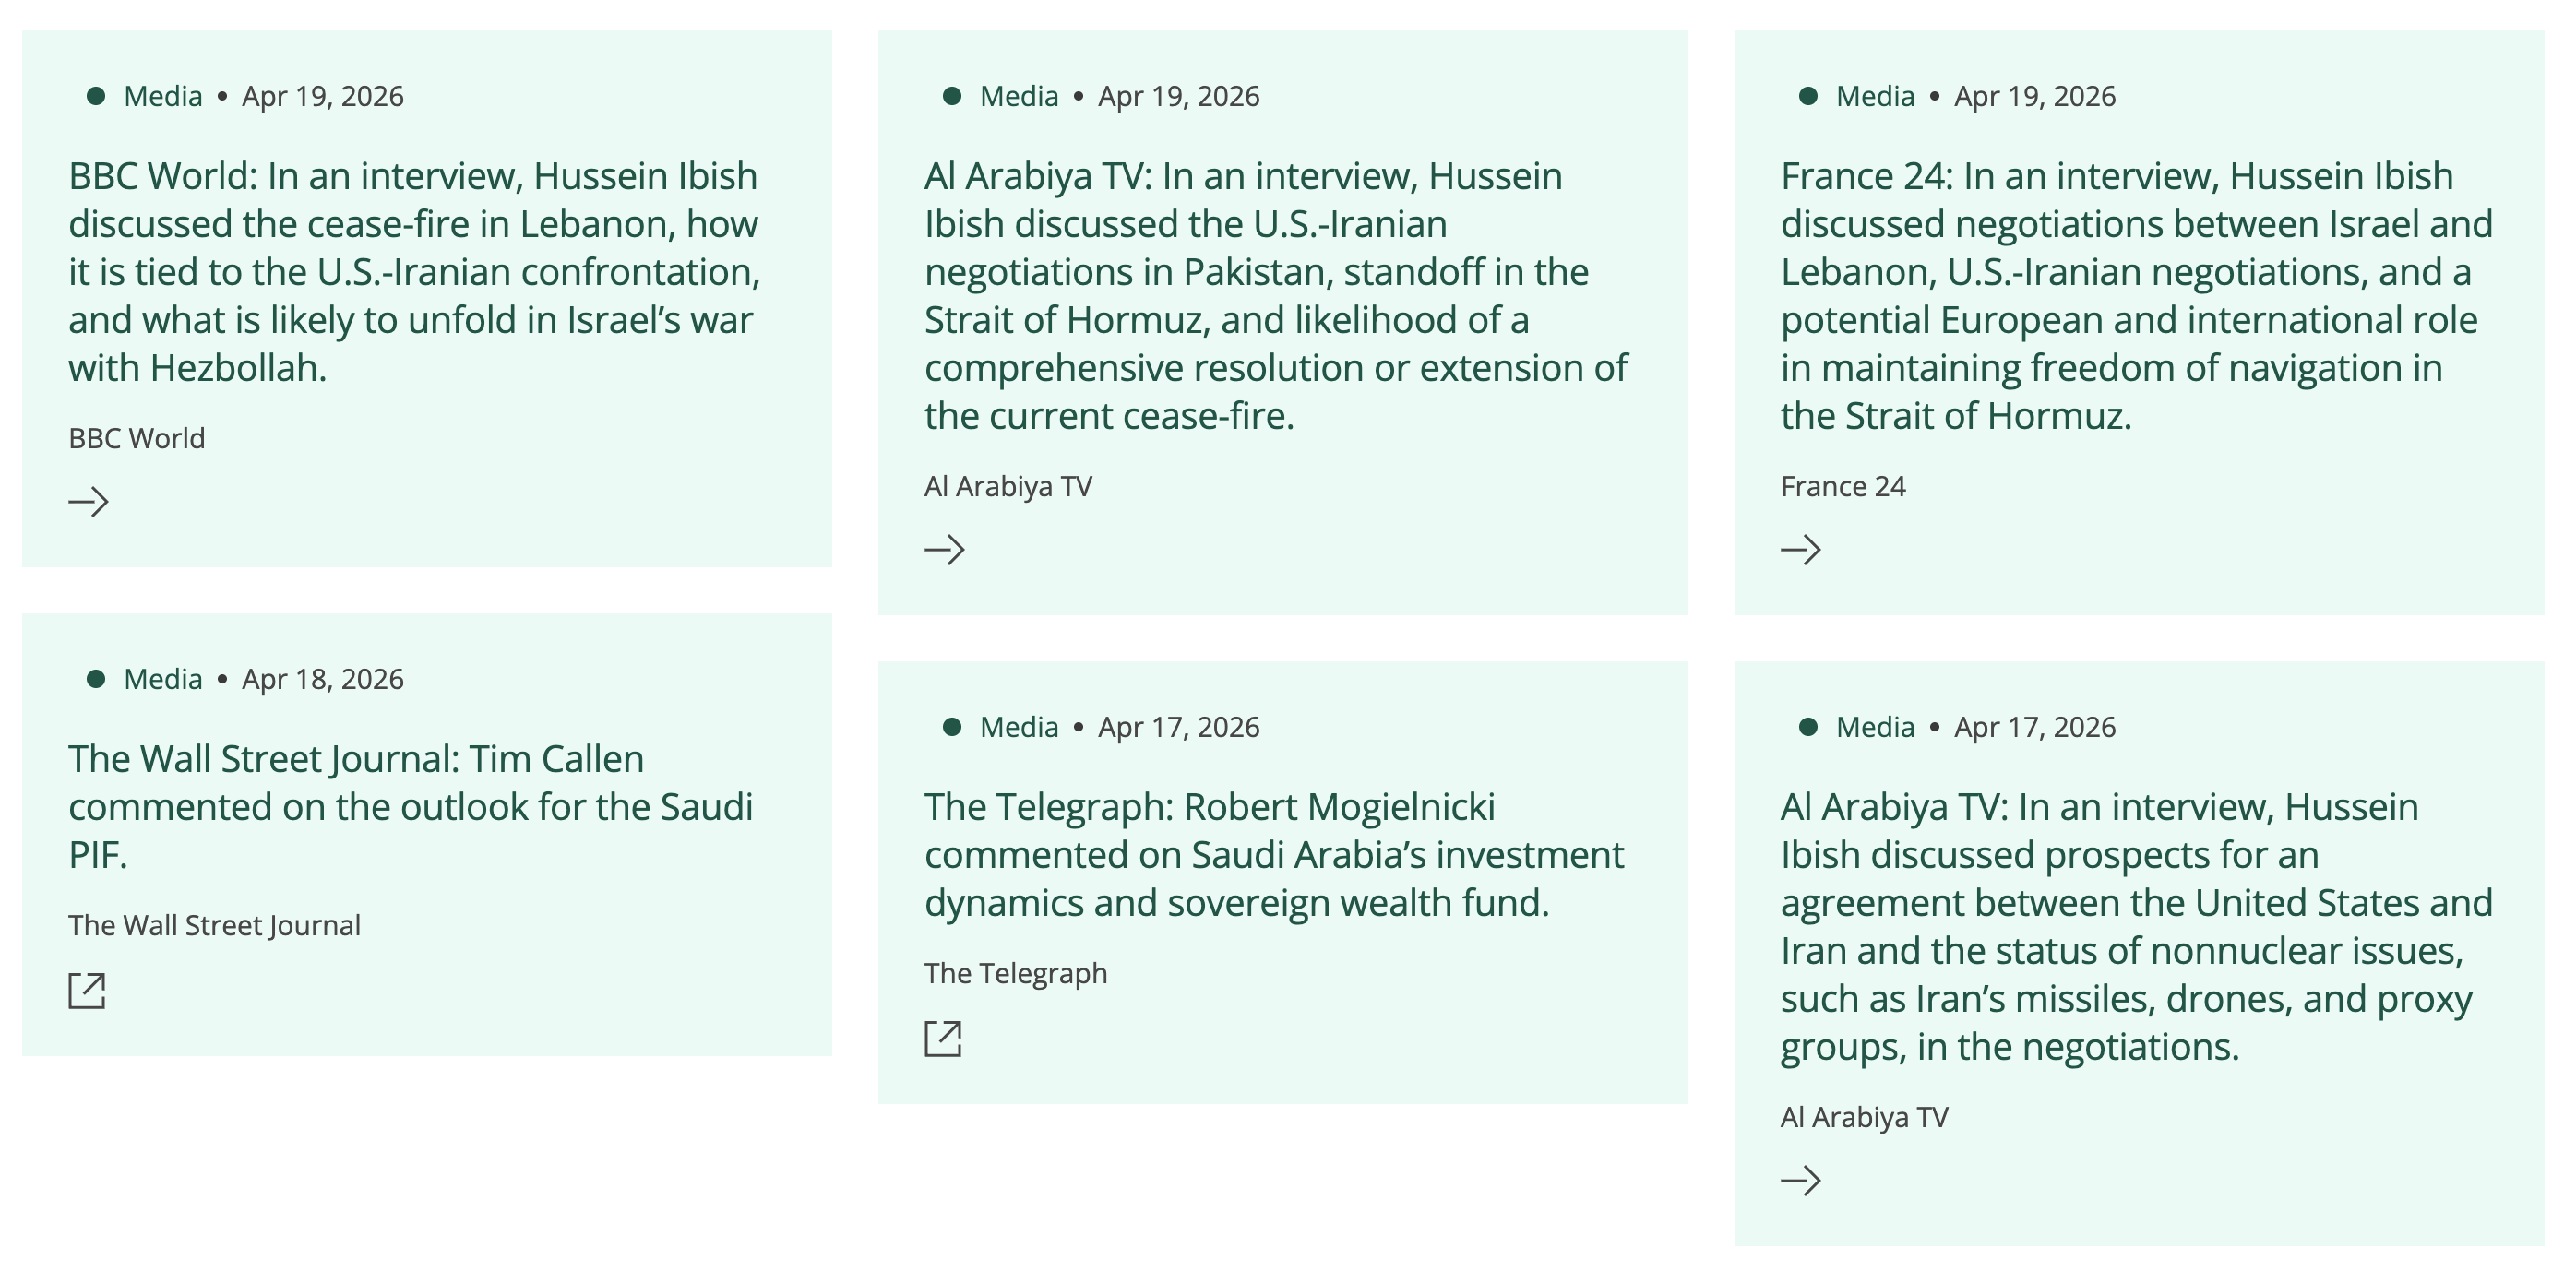Click 'The Telegraph' source label
Image resolution: width=2576 pixels, height=1271 pixels.
tap(1015, 973)
